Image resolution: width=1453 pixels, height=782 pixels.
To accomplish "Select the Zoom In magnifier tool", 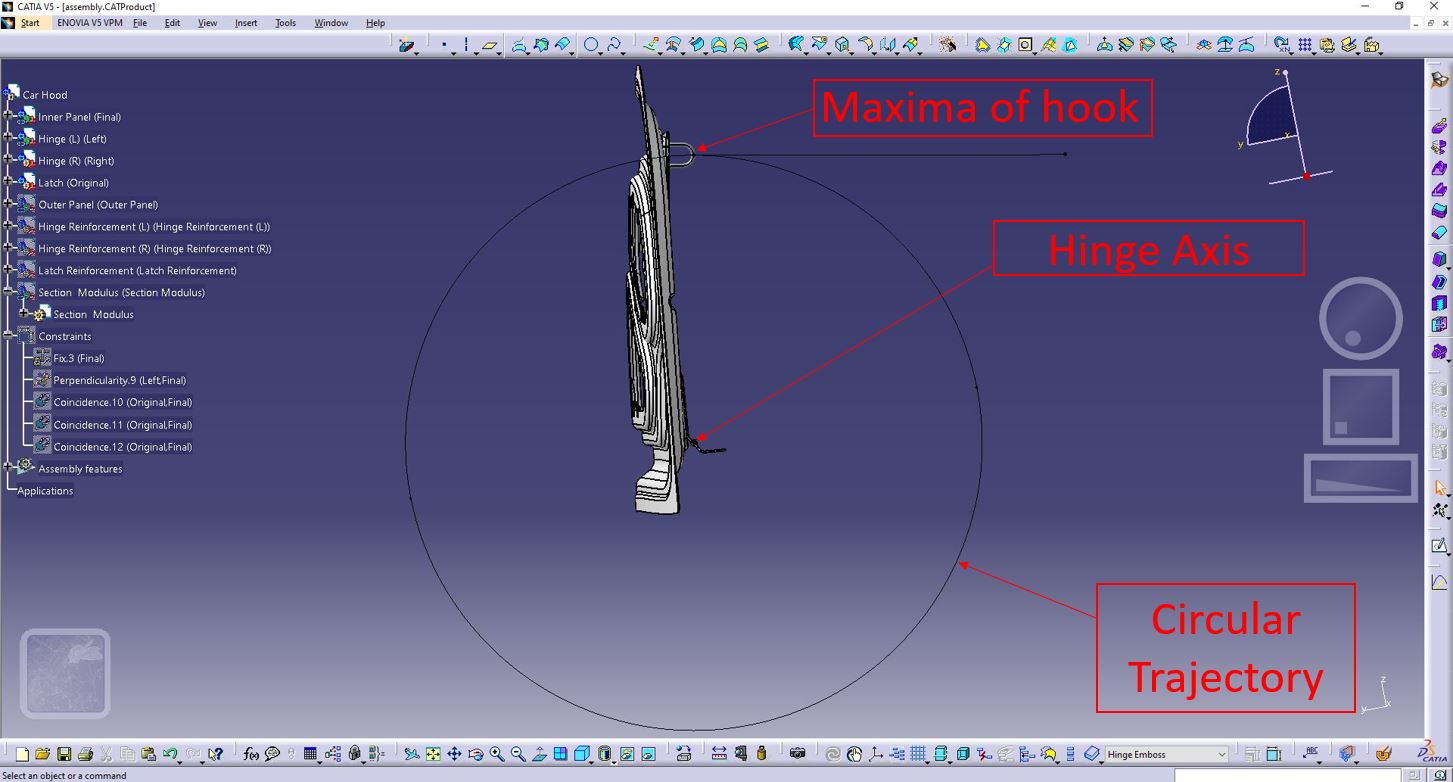I will 497,754.
